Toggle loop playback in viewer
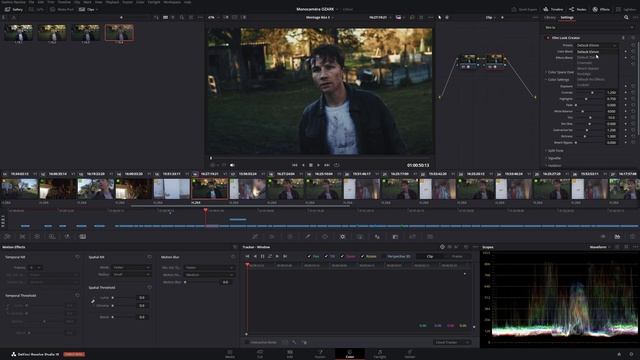 click(336, 165)
